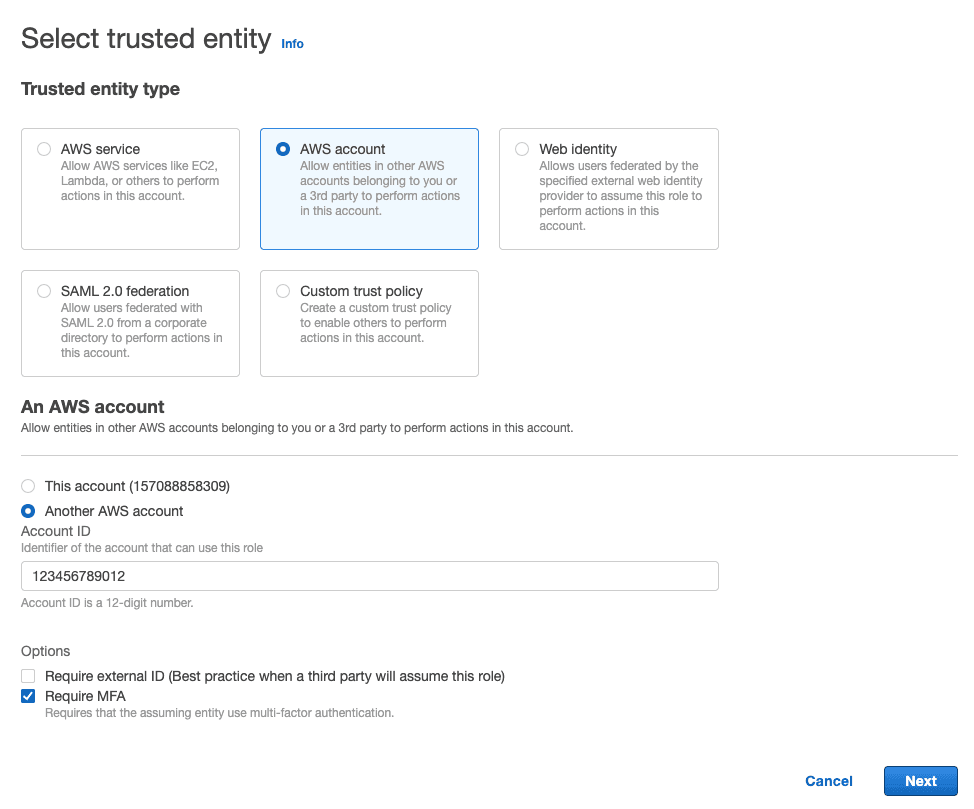Choose the AWS account radio circle

coord(283,149)
